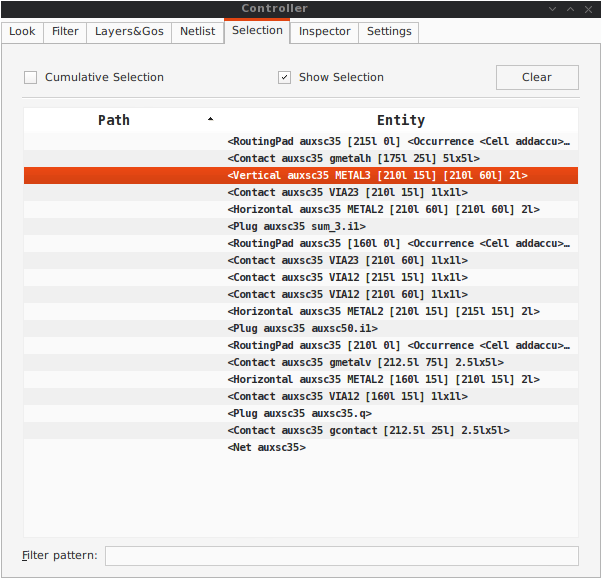Select RoutingPad auxsc35 [210l 0l] row

301,345
